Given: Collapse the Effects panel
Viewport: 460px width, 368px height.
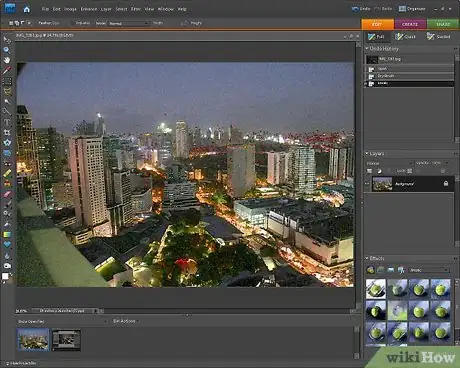Looking at the screenshot, I should tap(367, 258).
